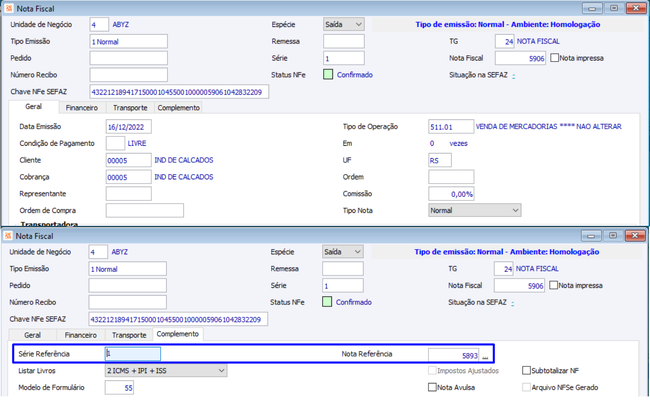
Task: Click Série field in upper window
Action: click(344, 58)
